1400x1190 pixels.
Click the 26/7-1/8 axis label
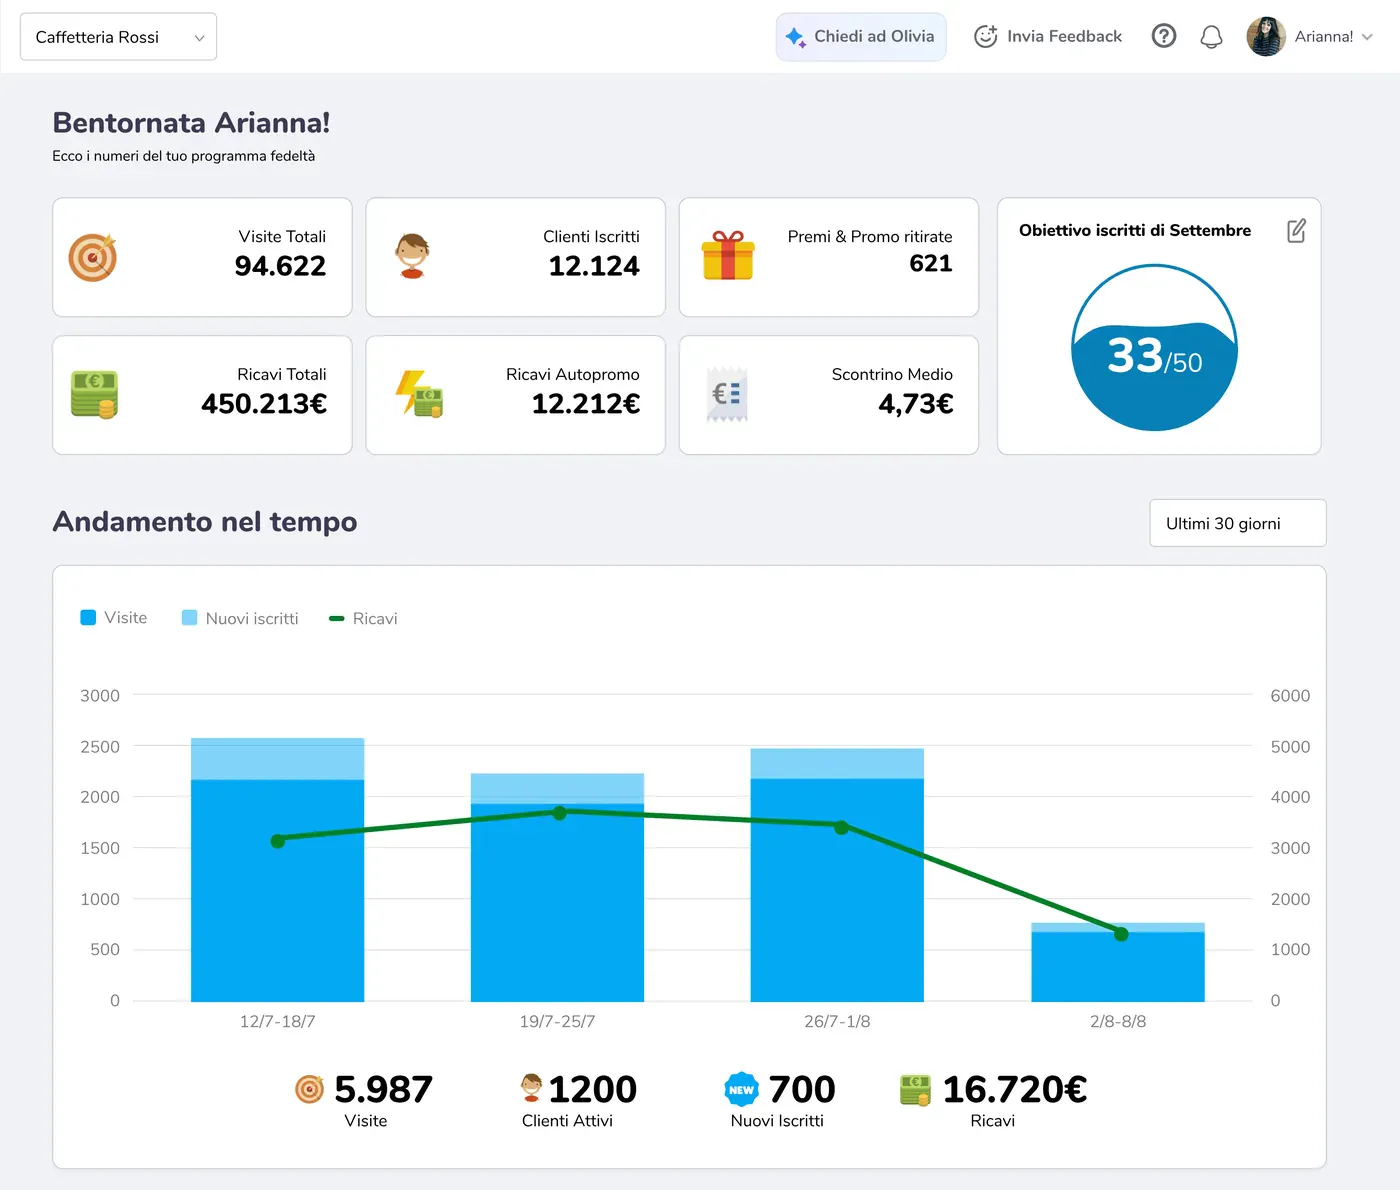(x=837, y=1021)
